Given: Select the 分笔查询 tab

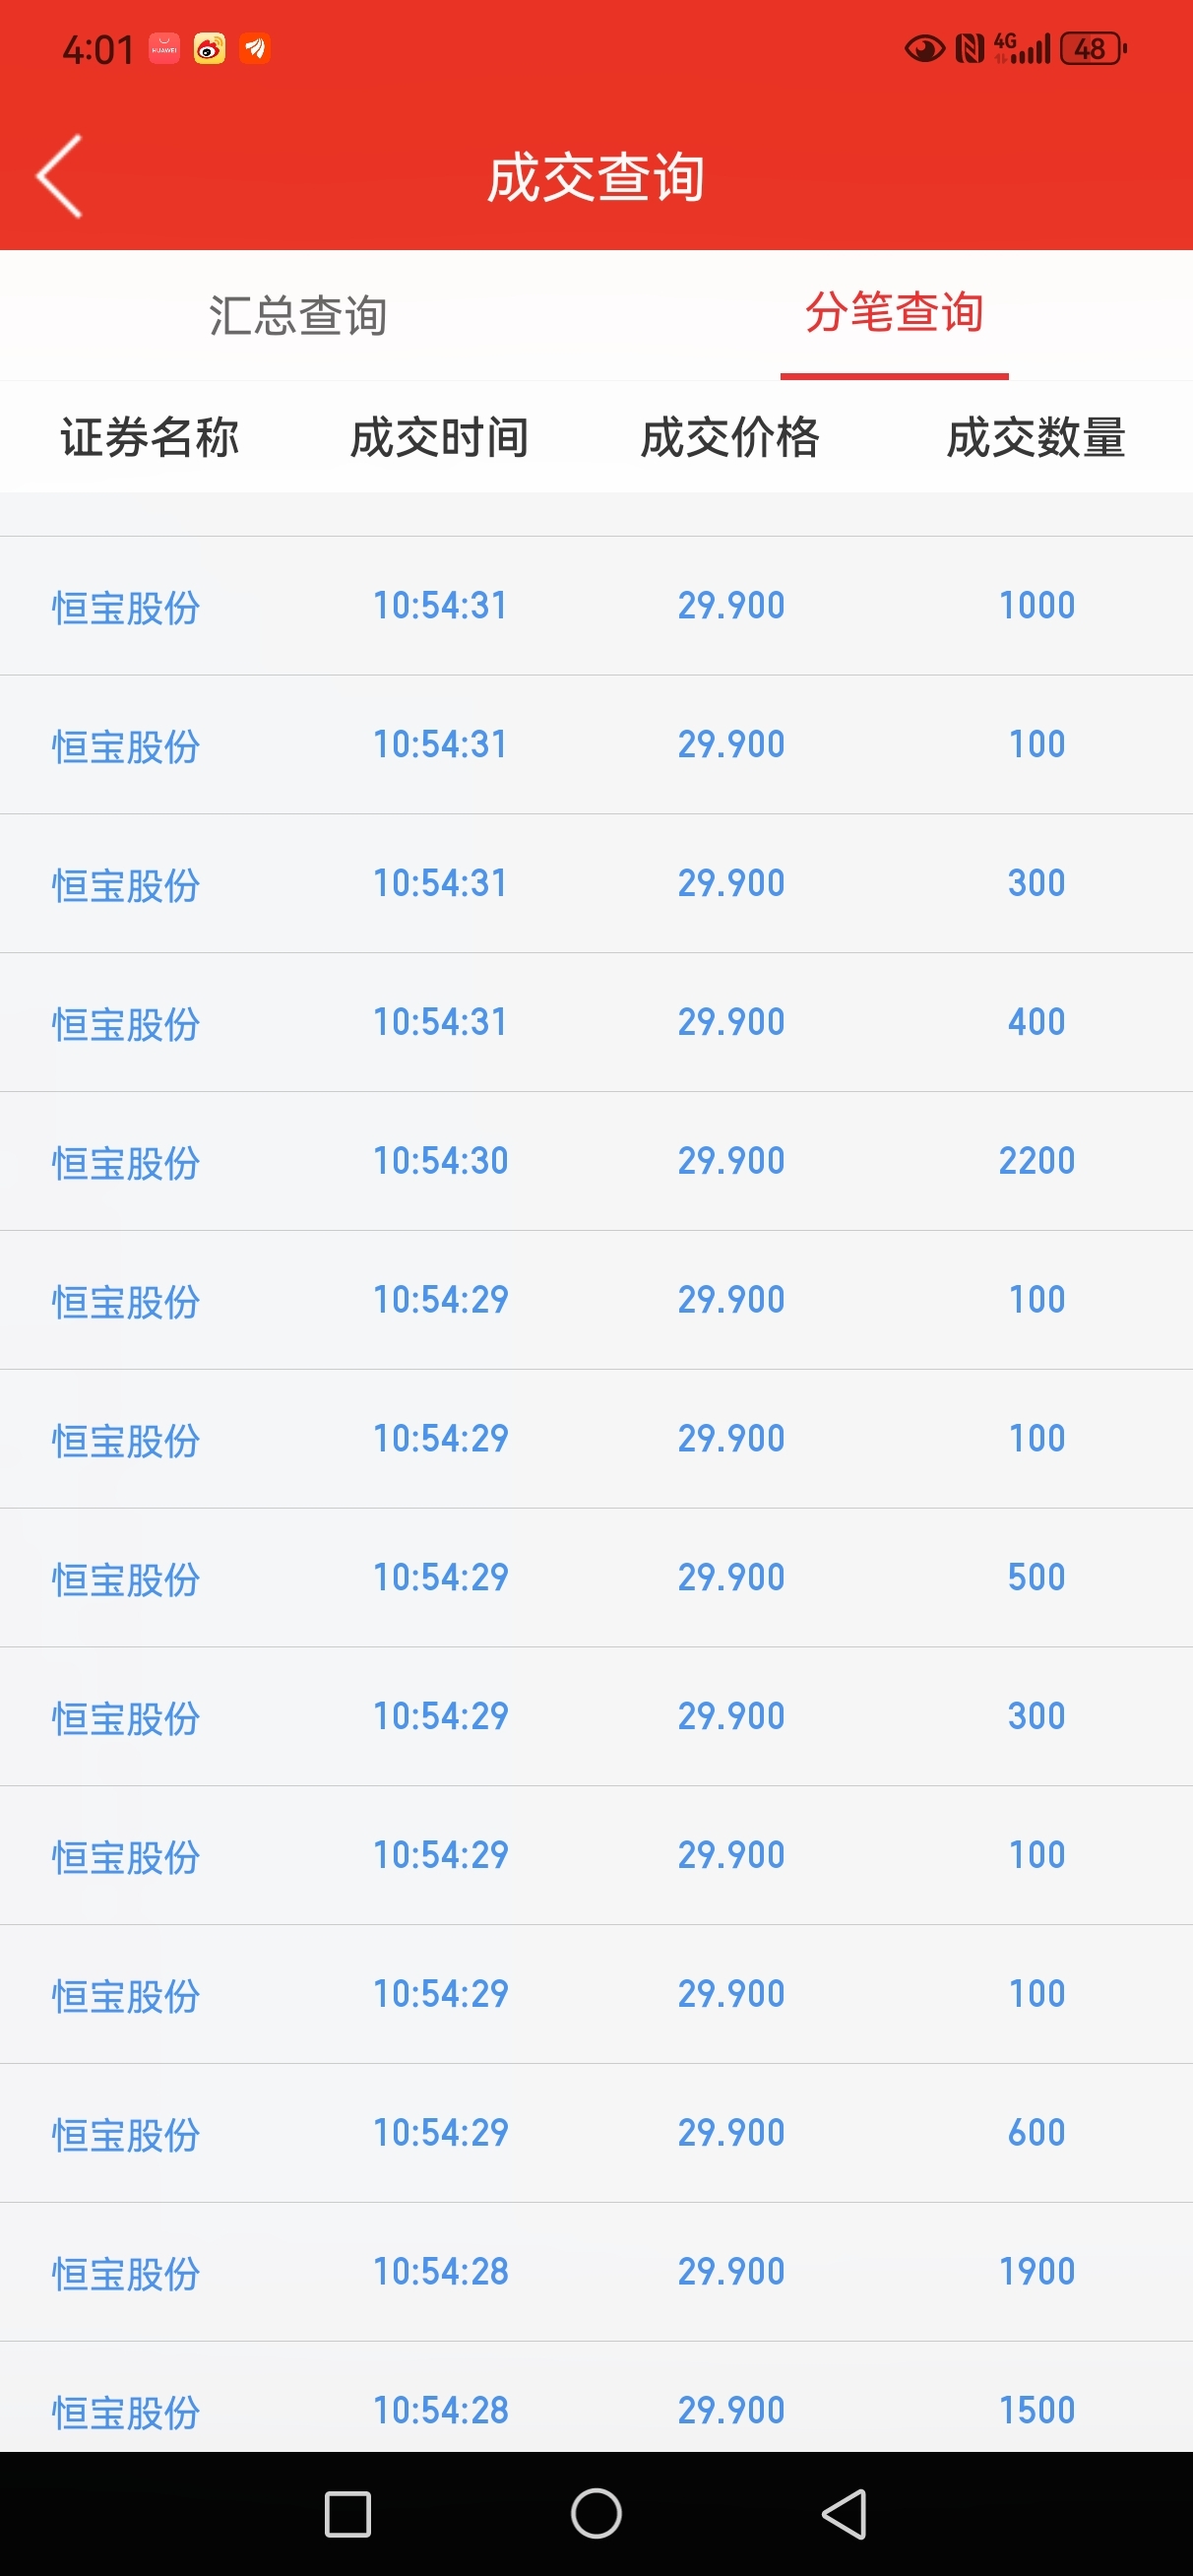Looking at the screenshot, I should pyautogui.click(x=894, y=313).
